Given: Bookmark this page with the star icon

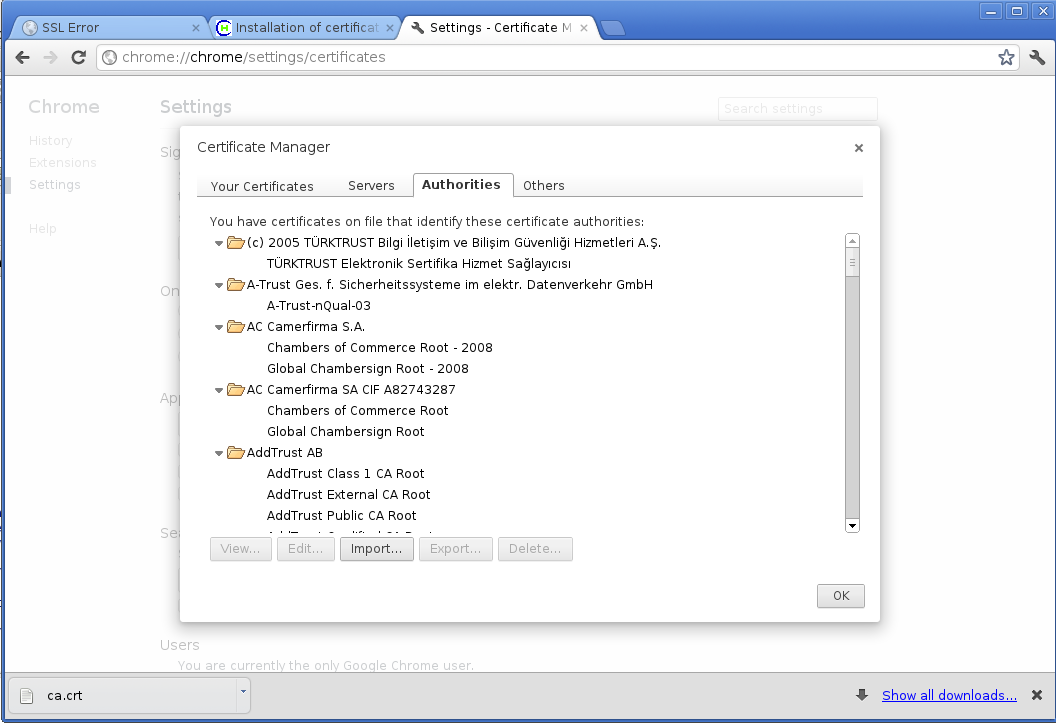Looking at the screenshot, I should 1006,57.
